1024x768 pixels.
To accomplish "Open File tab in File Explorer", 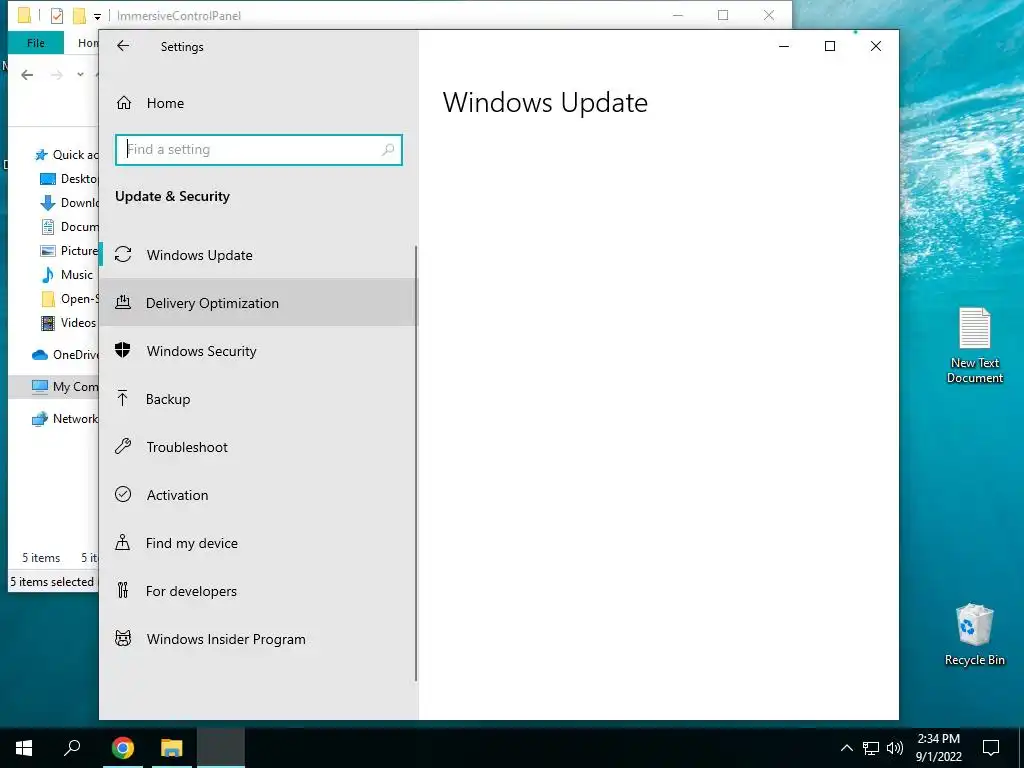I will tap(36, 43).
